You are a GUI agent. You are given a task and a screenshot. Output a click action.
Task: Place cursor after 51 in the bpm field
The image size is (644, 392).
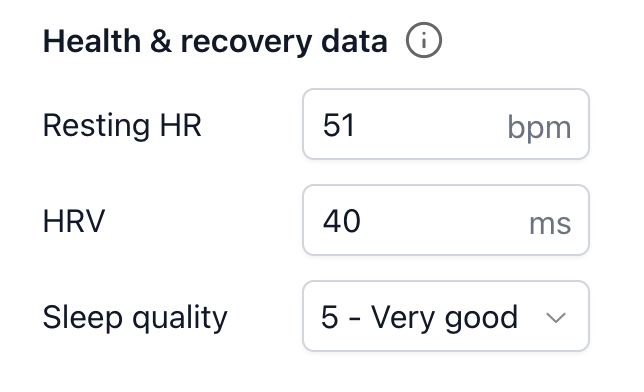pyautogui.click(x=356, y=125)
